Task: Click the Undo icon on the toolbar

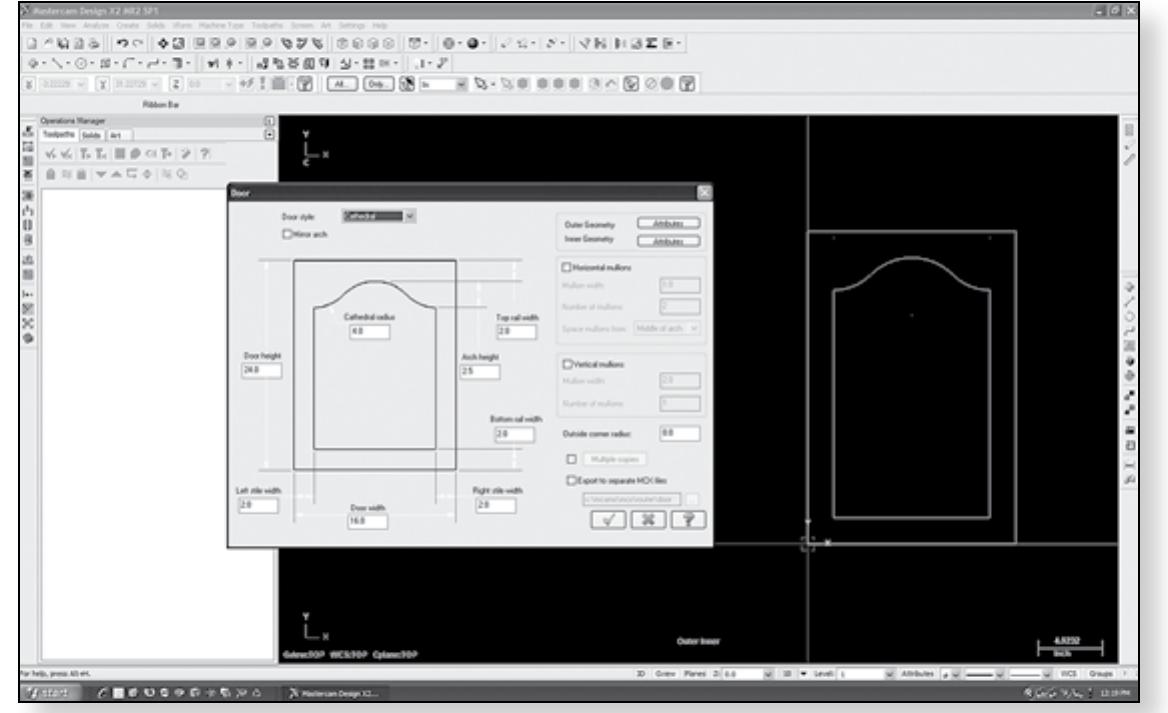Action: (x=123, y=42)
